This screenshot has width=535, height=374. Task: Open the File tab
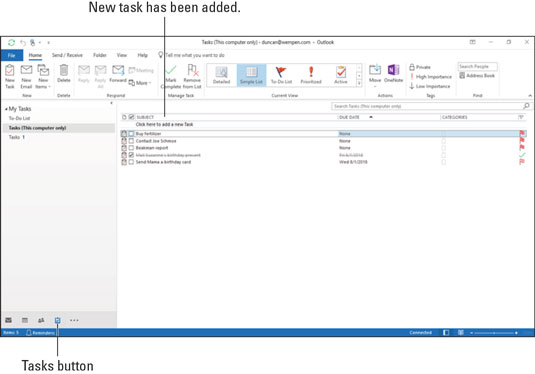[12, 55]
